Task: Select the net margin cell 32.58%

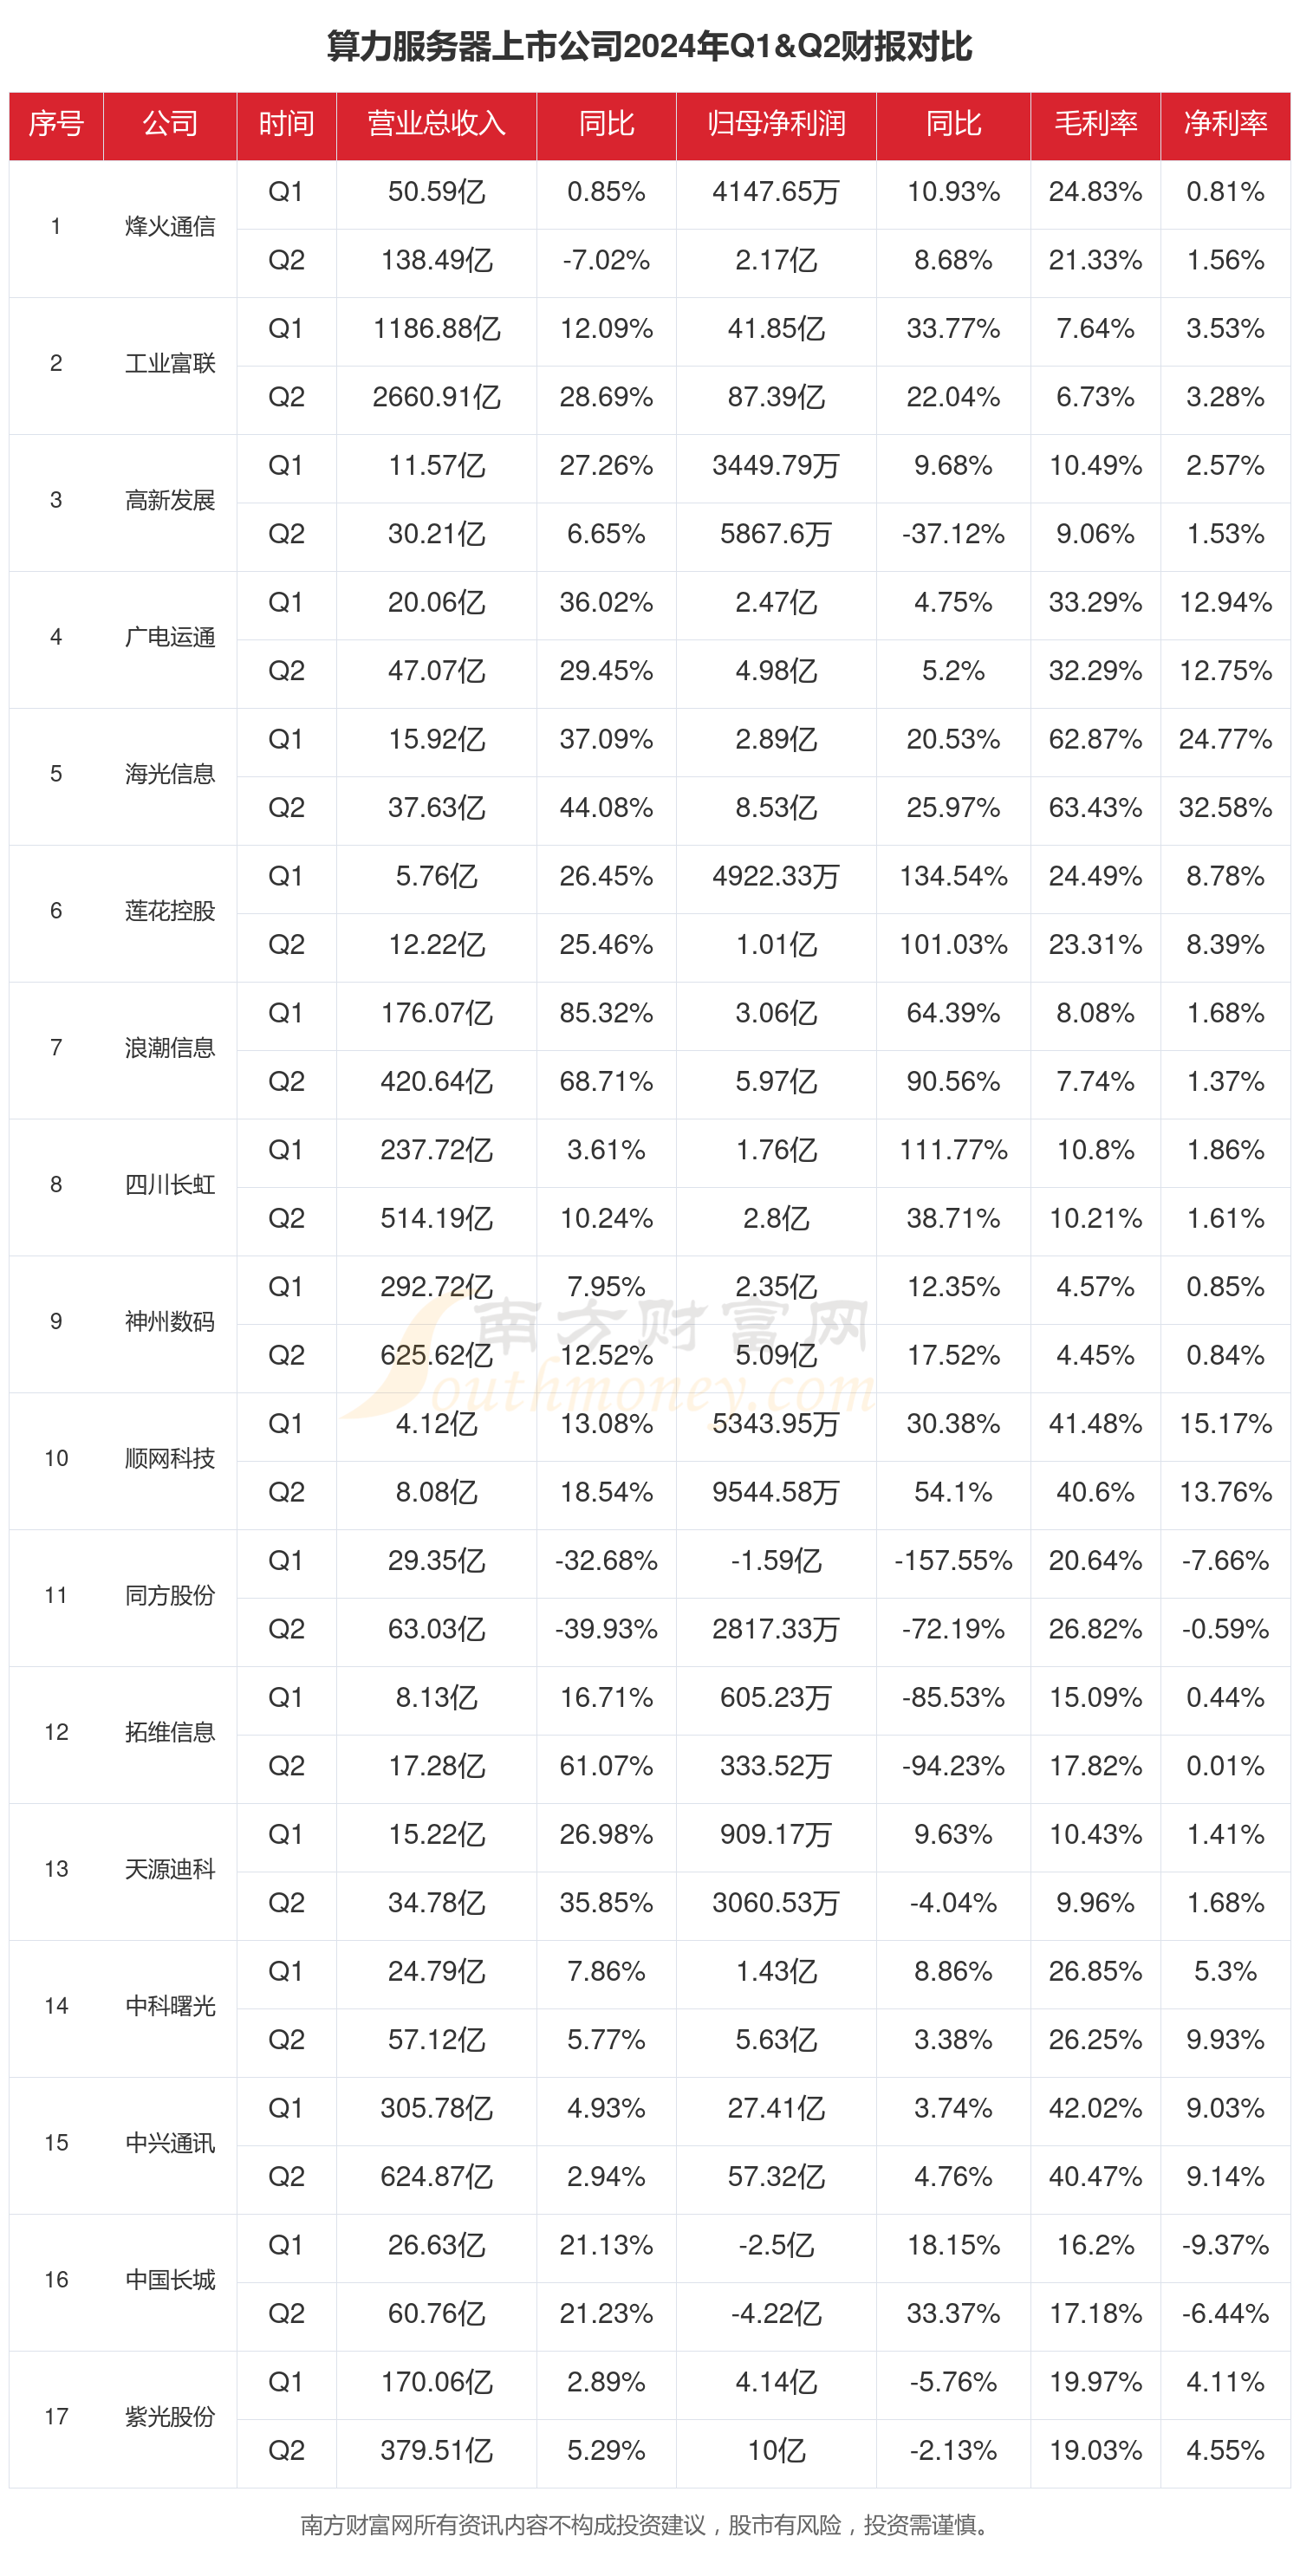Action: [1225, 808]
